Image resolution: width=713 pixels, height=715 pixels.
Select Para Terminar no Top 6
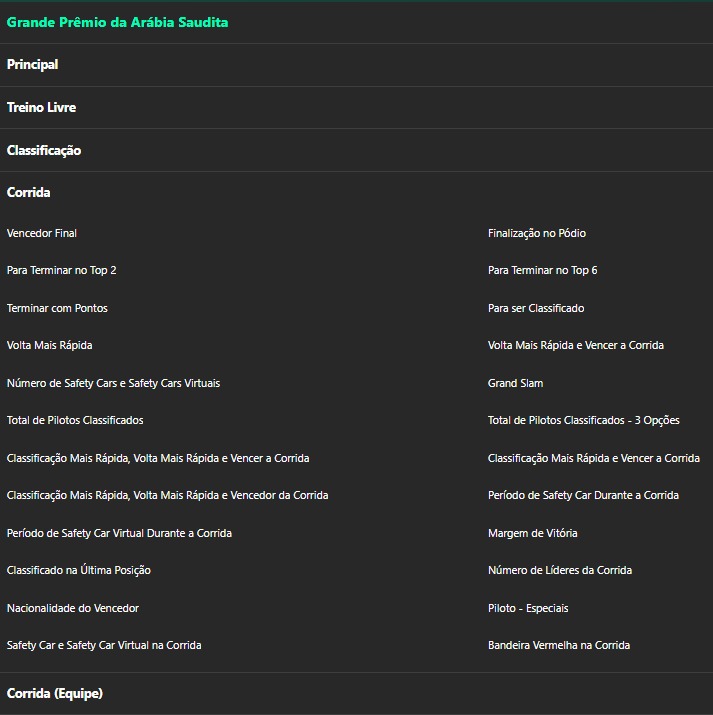543,271
